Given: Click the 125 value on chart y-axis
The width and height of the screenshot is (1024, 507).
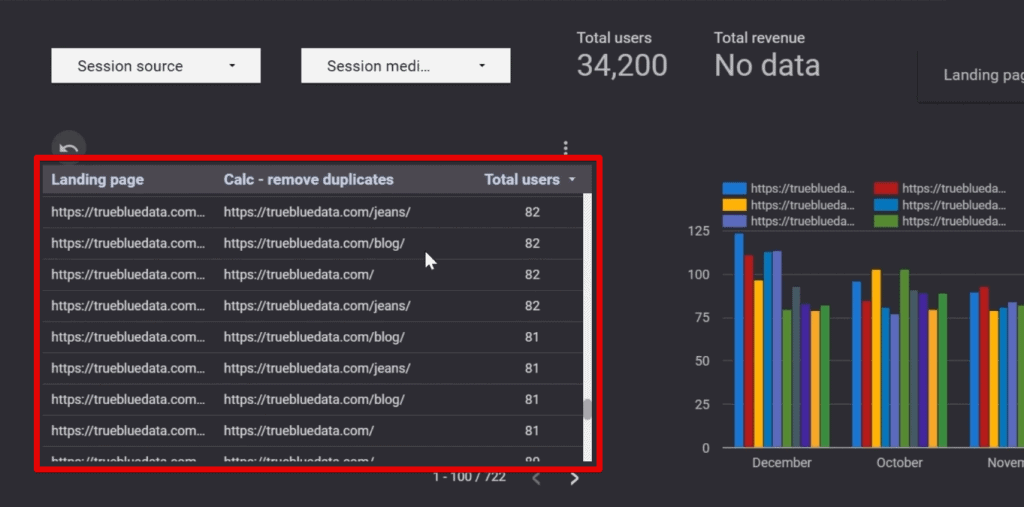Looking at the screenshot, I should pos(699,231).
